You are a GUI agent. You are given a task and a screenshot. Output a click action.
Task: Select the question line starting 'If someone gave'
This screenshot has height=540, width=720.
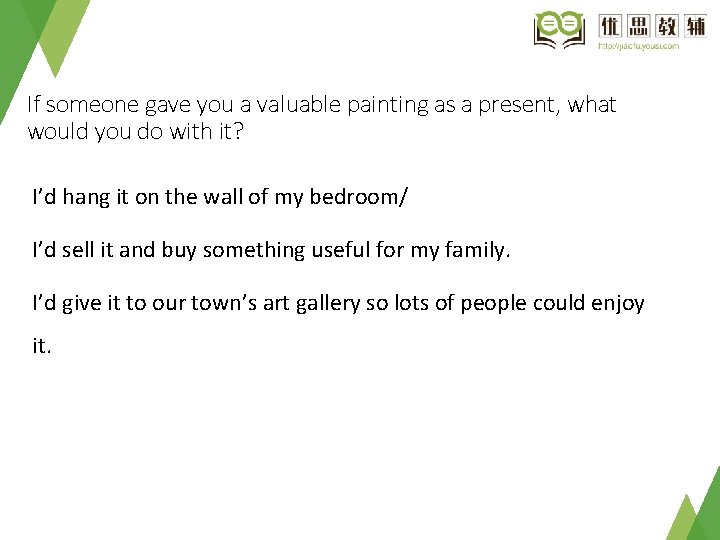(x=321, y=105)
